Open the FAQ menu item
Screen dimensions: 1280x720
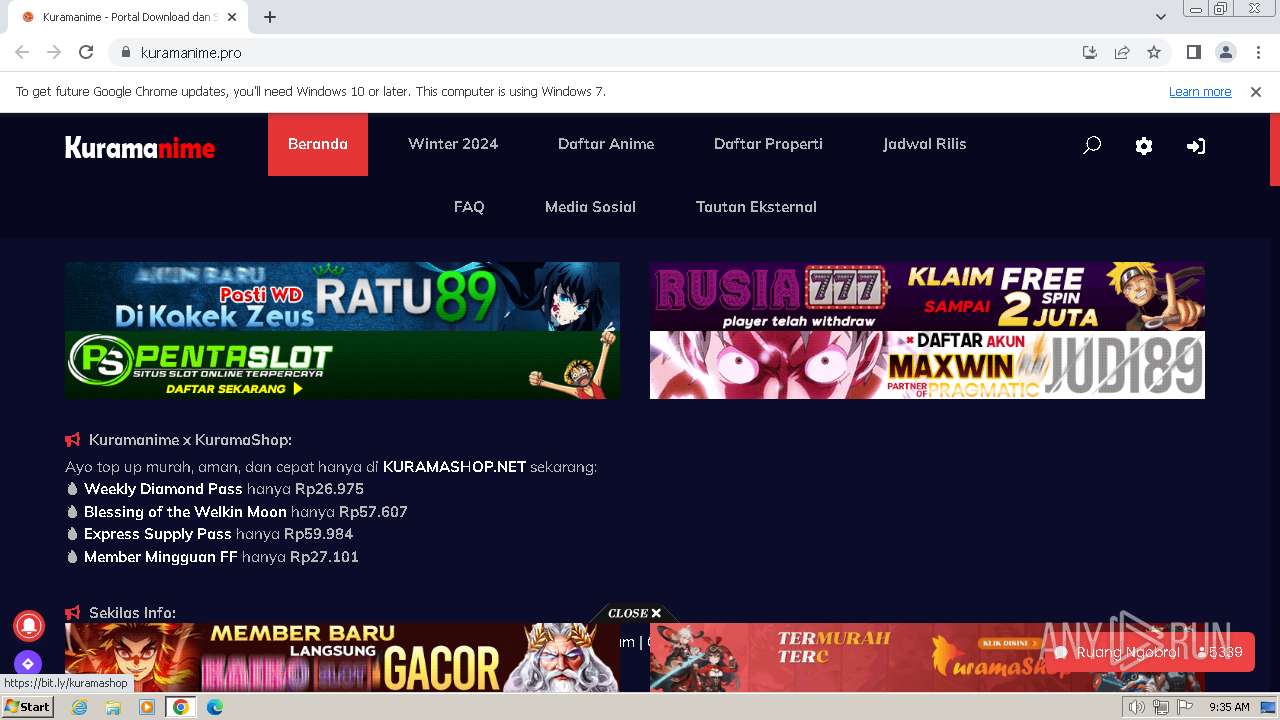(469, 207)
